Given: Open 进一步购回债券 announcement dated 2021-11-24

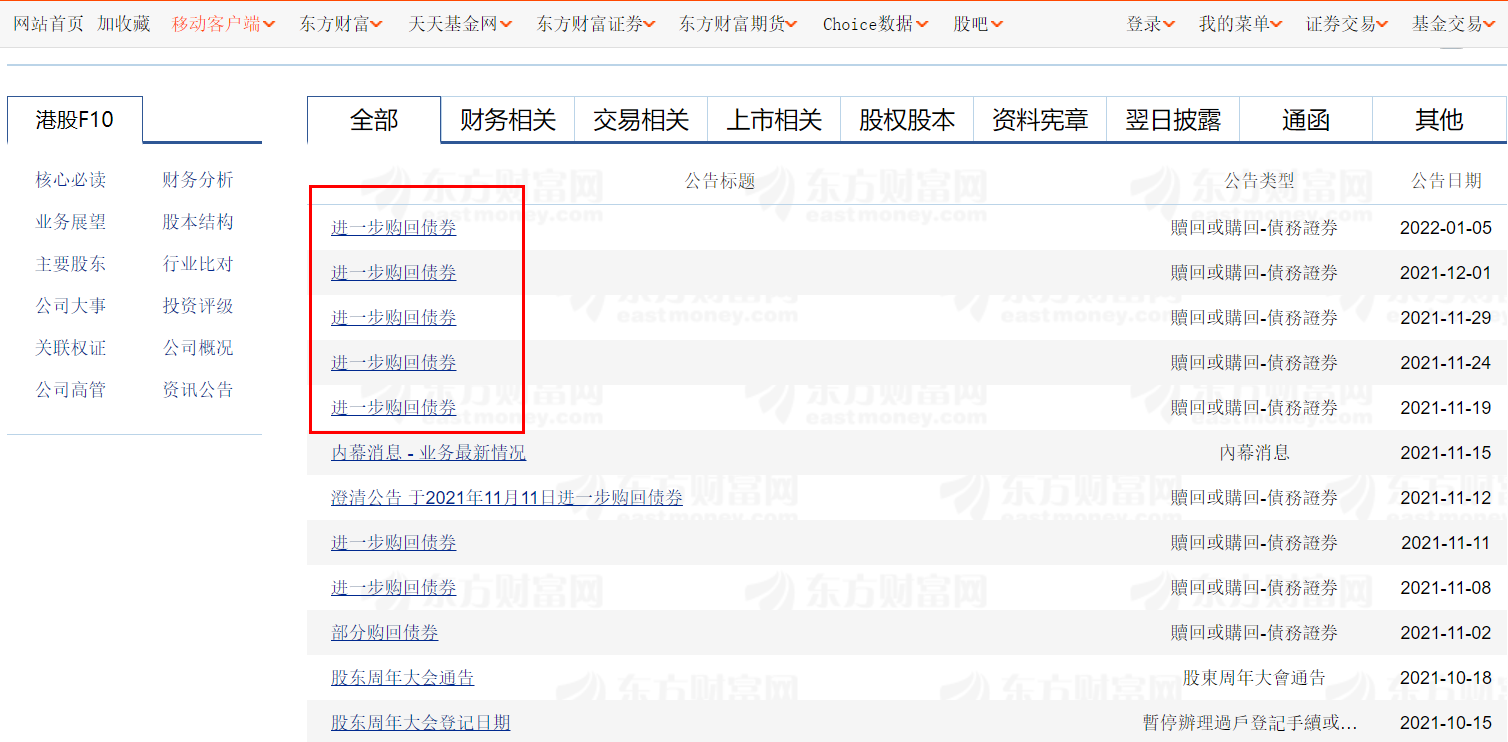Looking at the screenshot, I should point(394,363).
